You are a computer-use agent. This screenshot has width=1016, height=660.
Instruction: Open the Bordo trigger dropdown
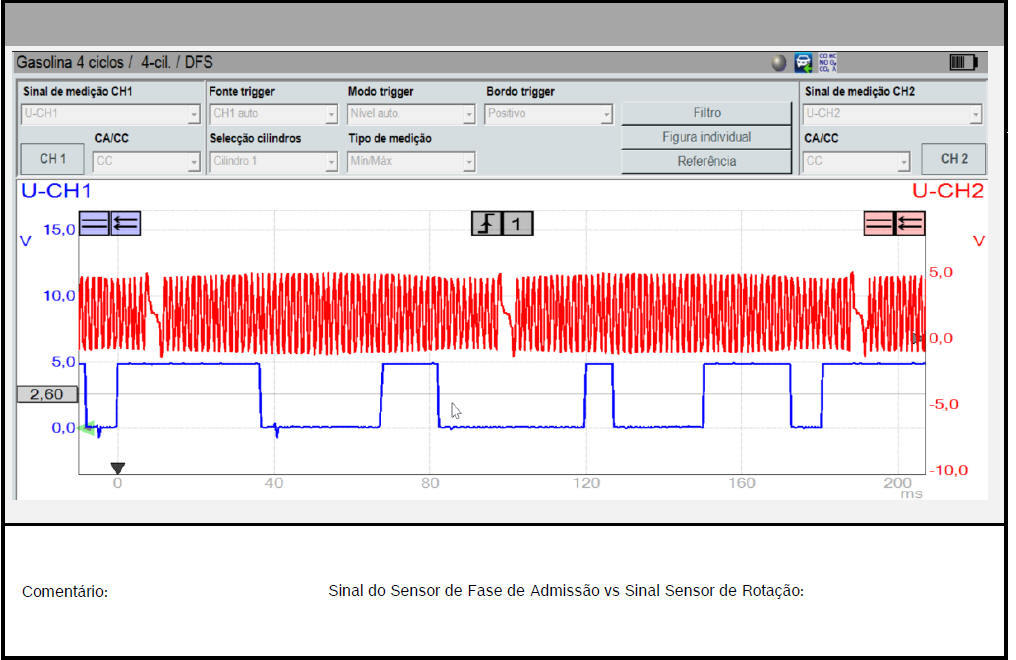[549, 114]
